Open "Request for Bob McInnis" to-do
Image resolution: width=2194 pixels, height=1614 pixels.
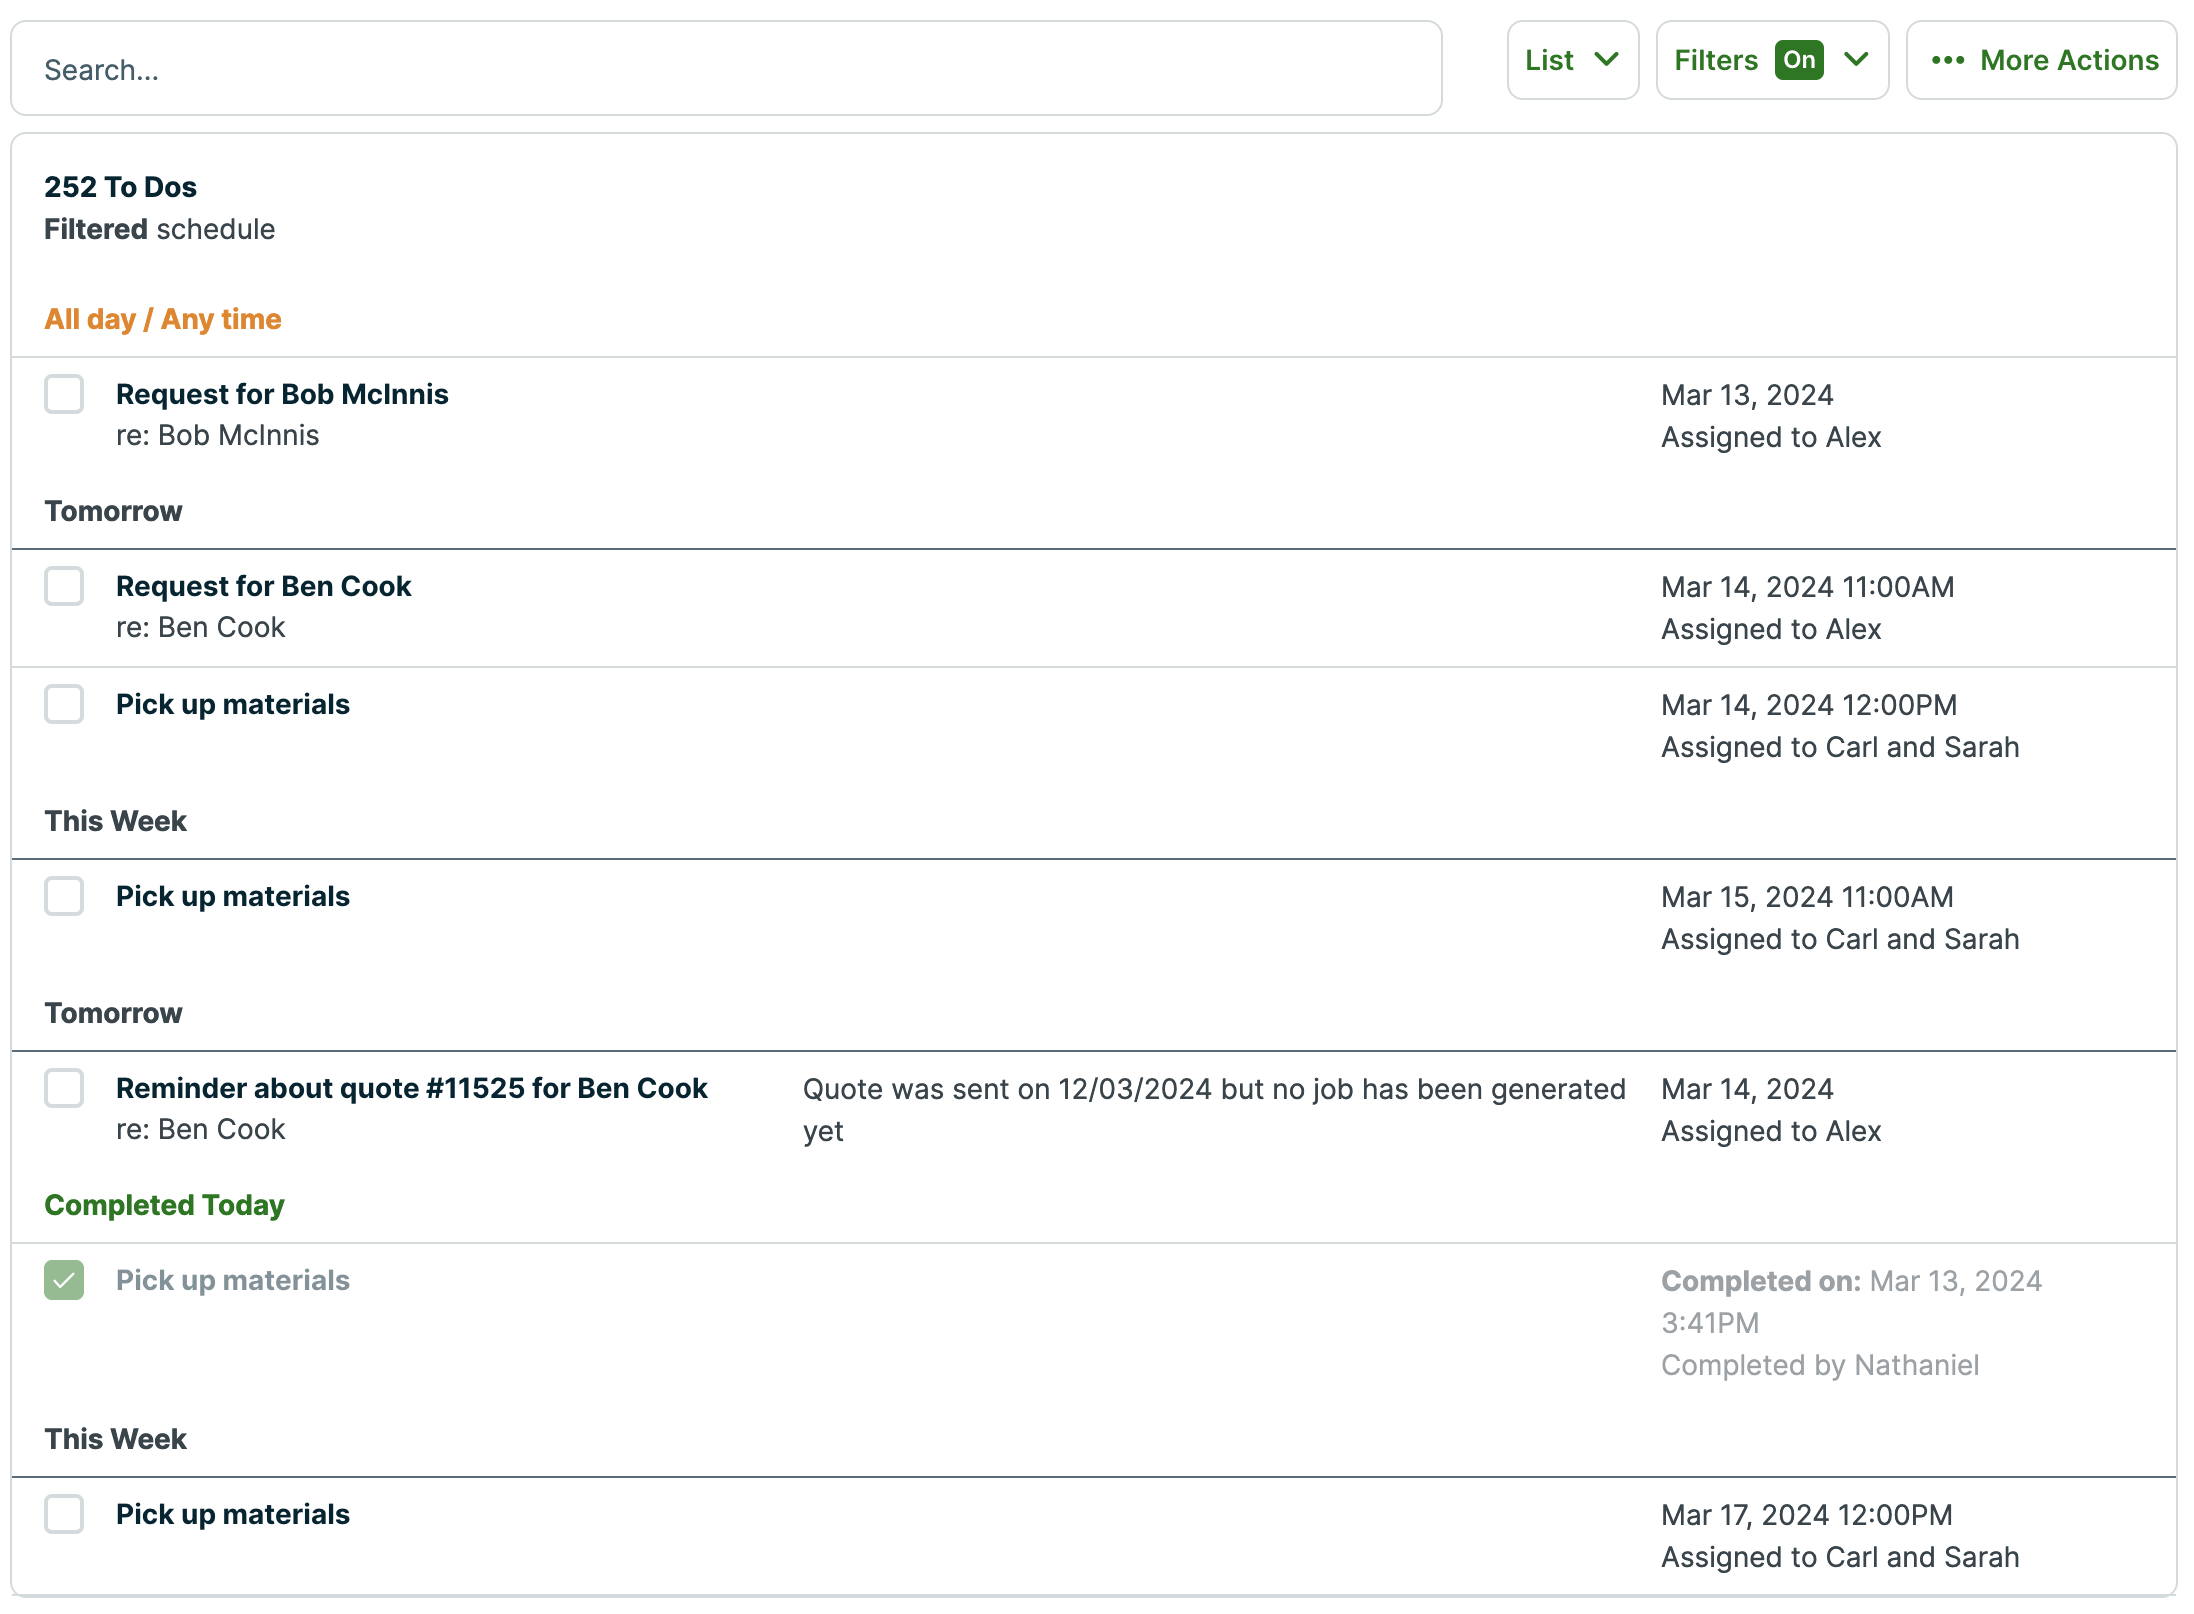pyautogui.click(x=282, y=394)
